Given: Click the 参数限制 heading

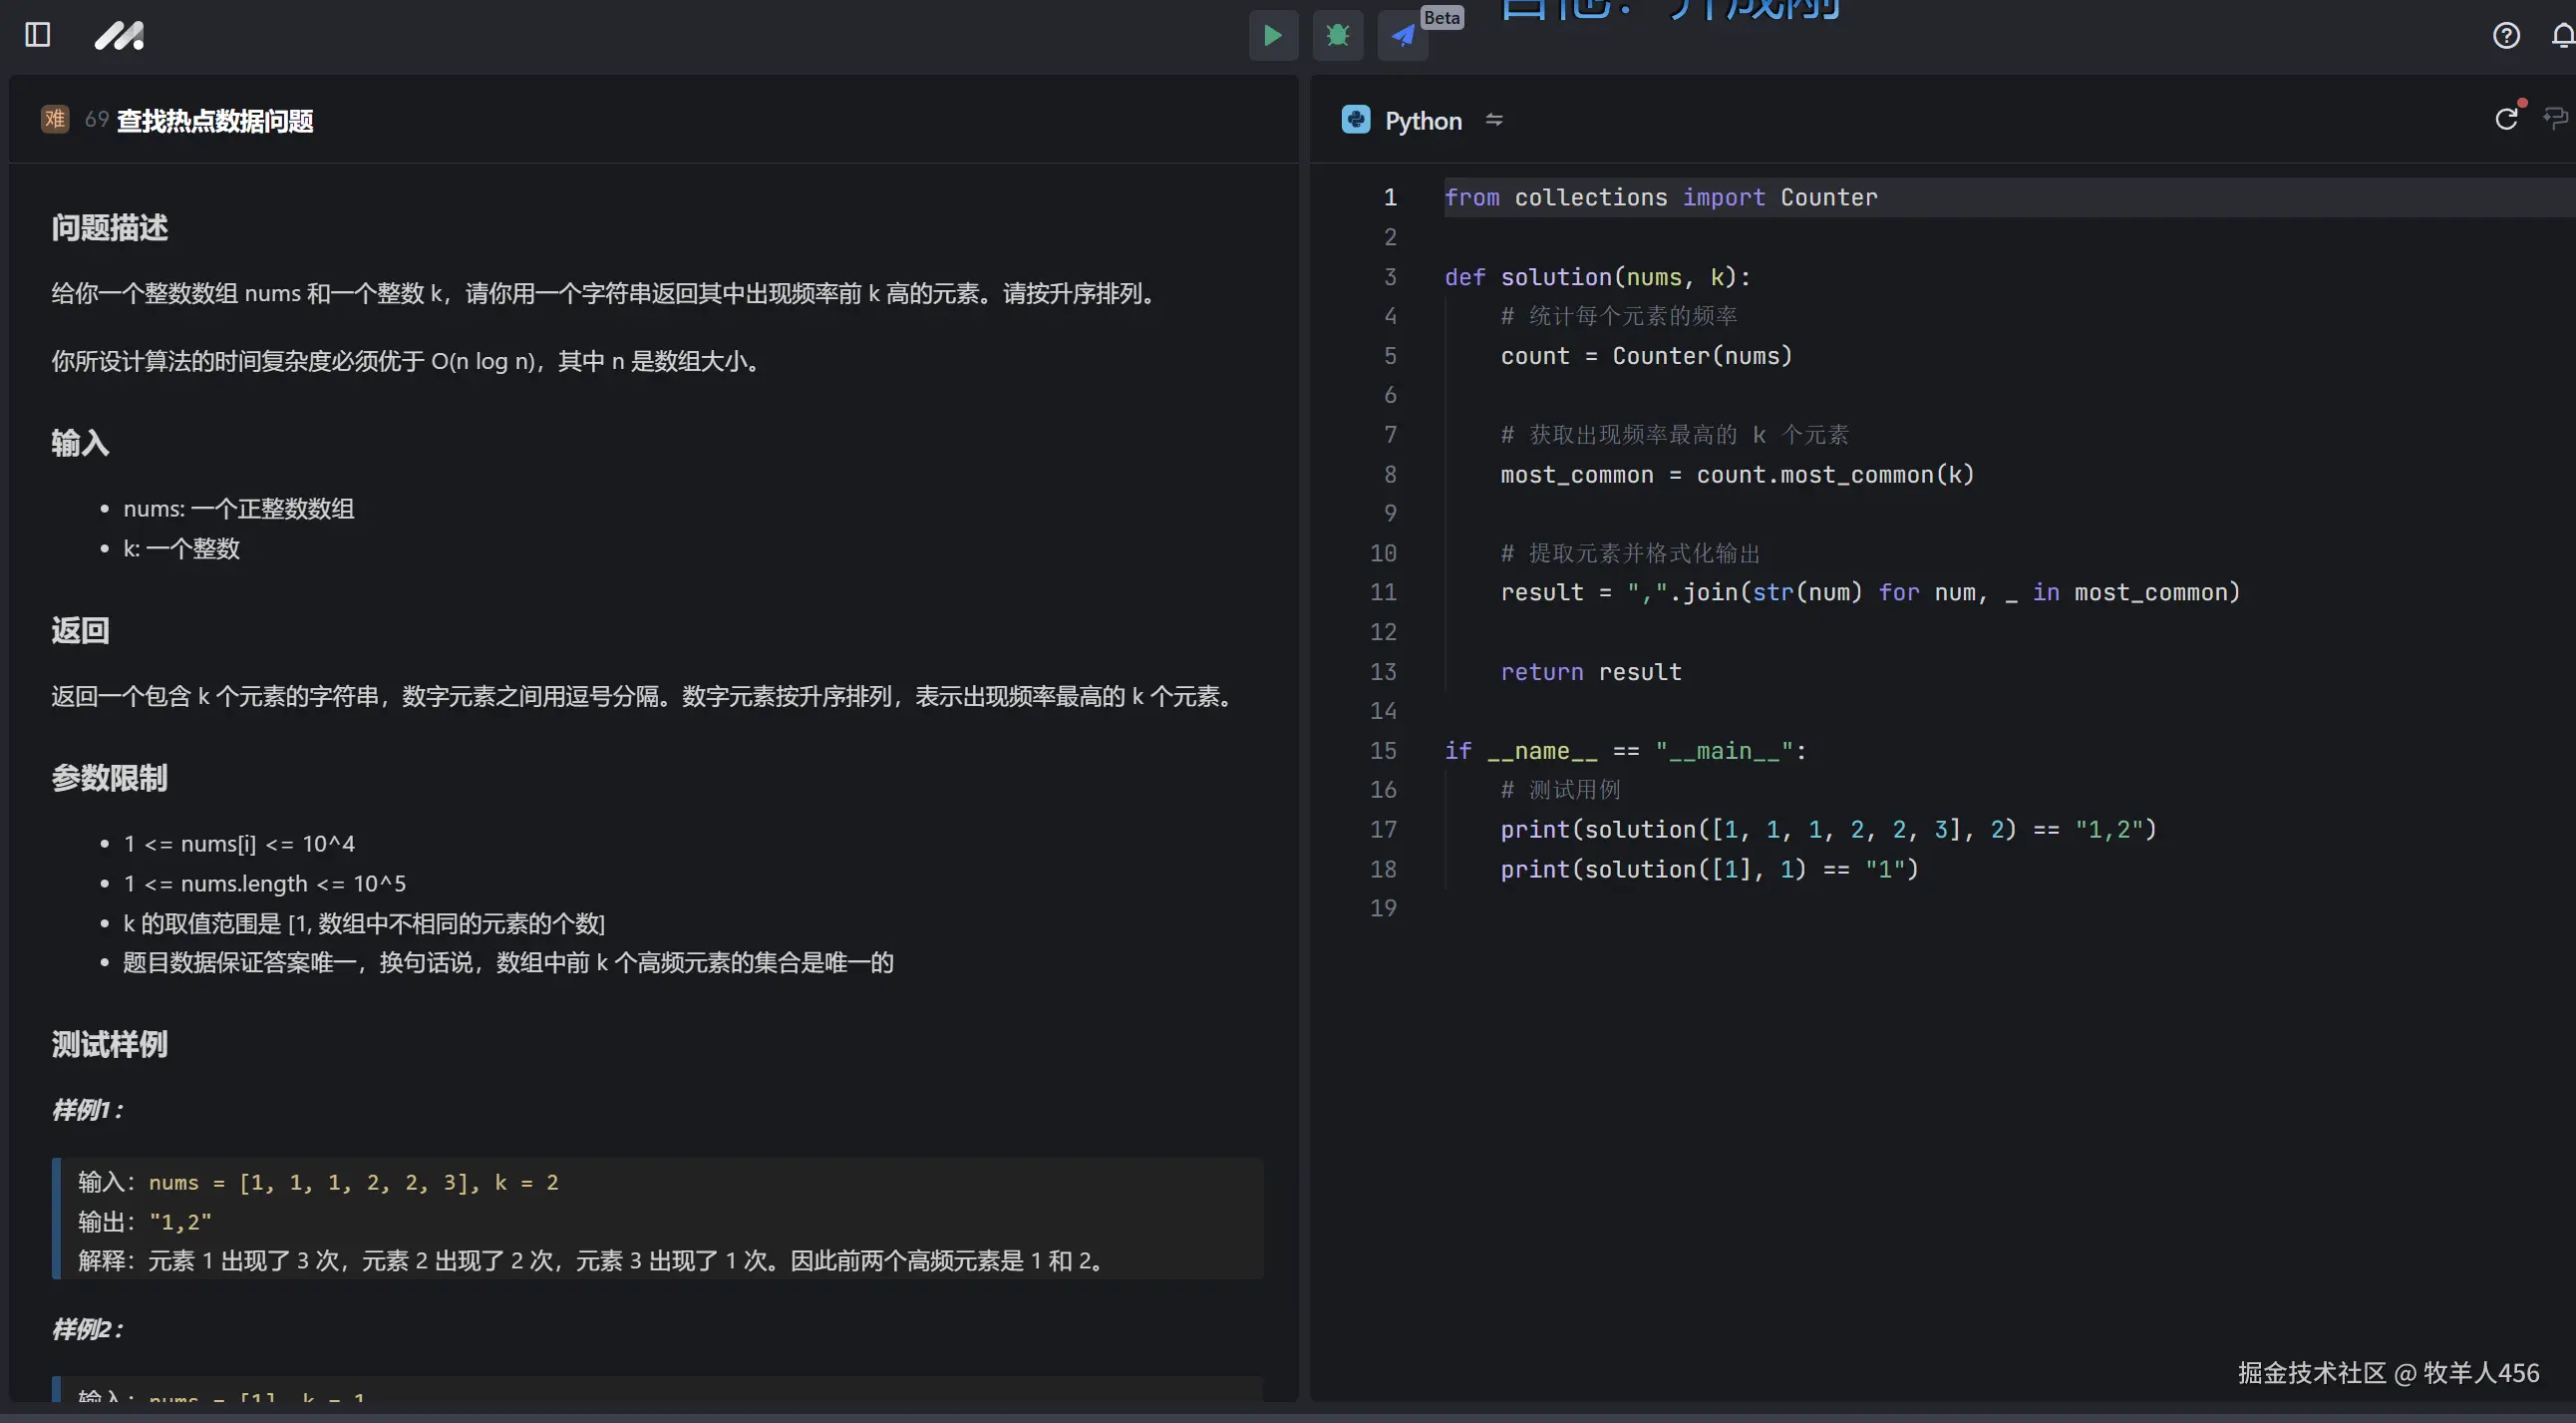Looking at the screenshot, I should tap(110, 778).
